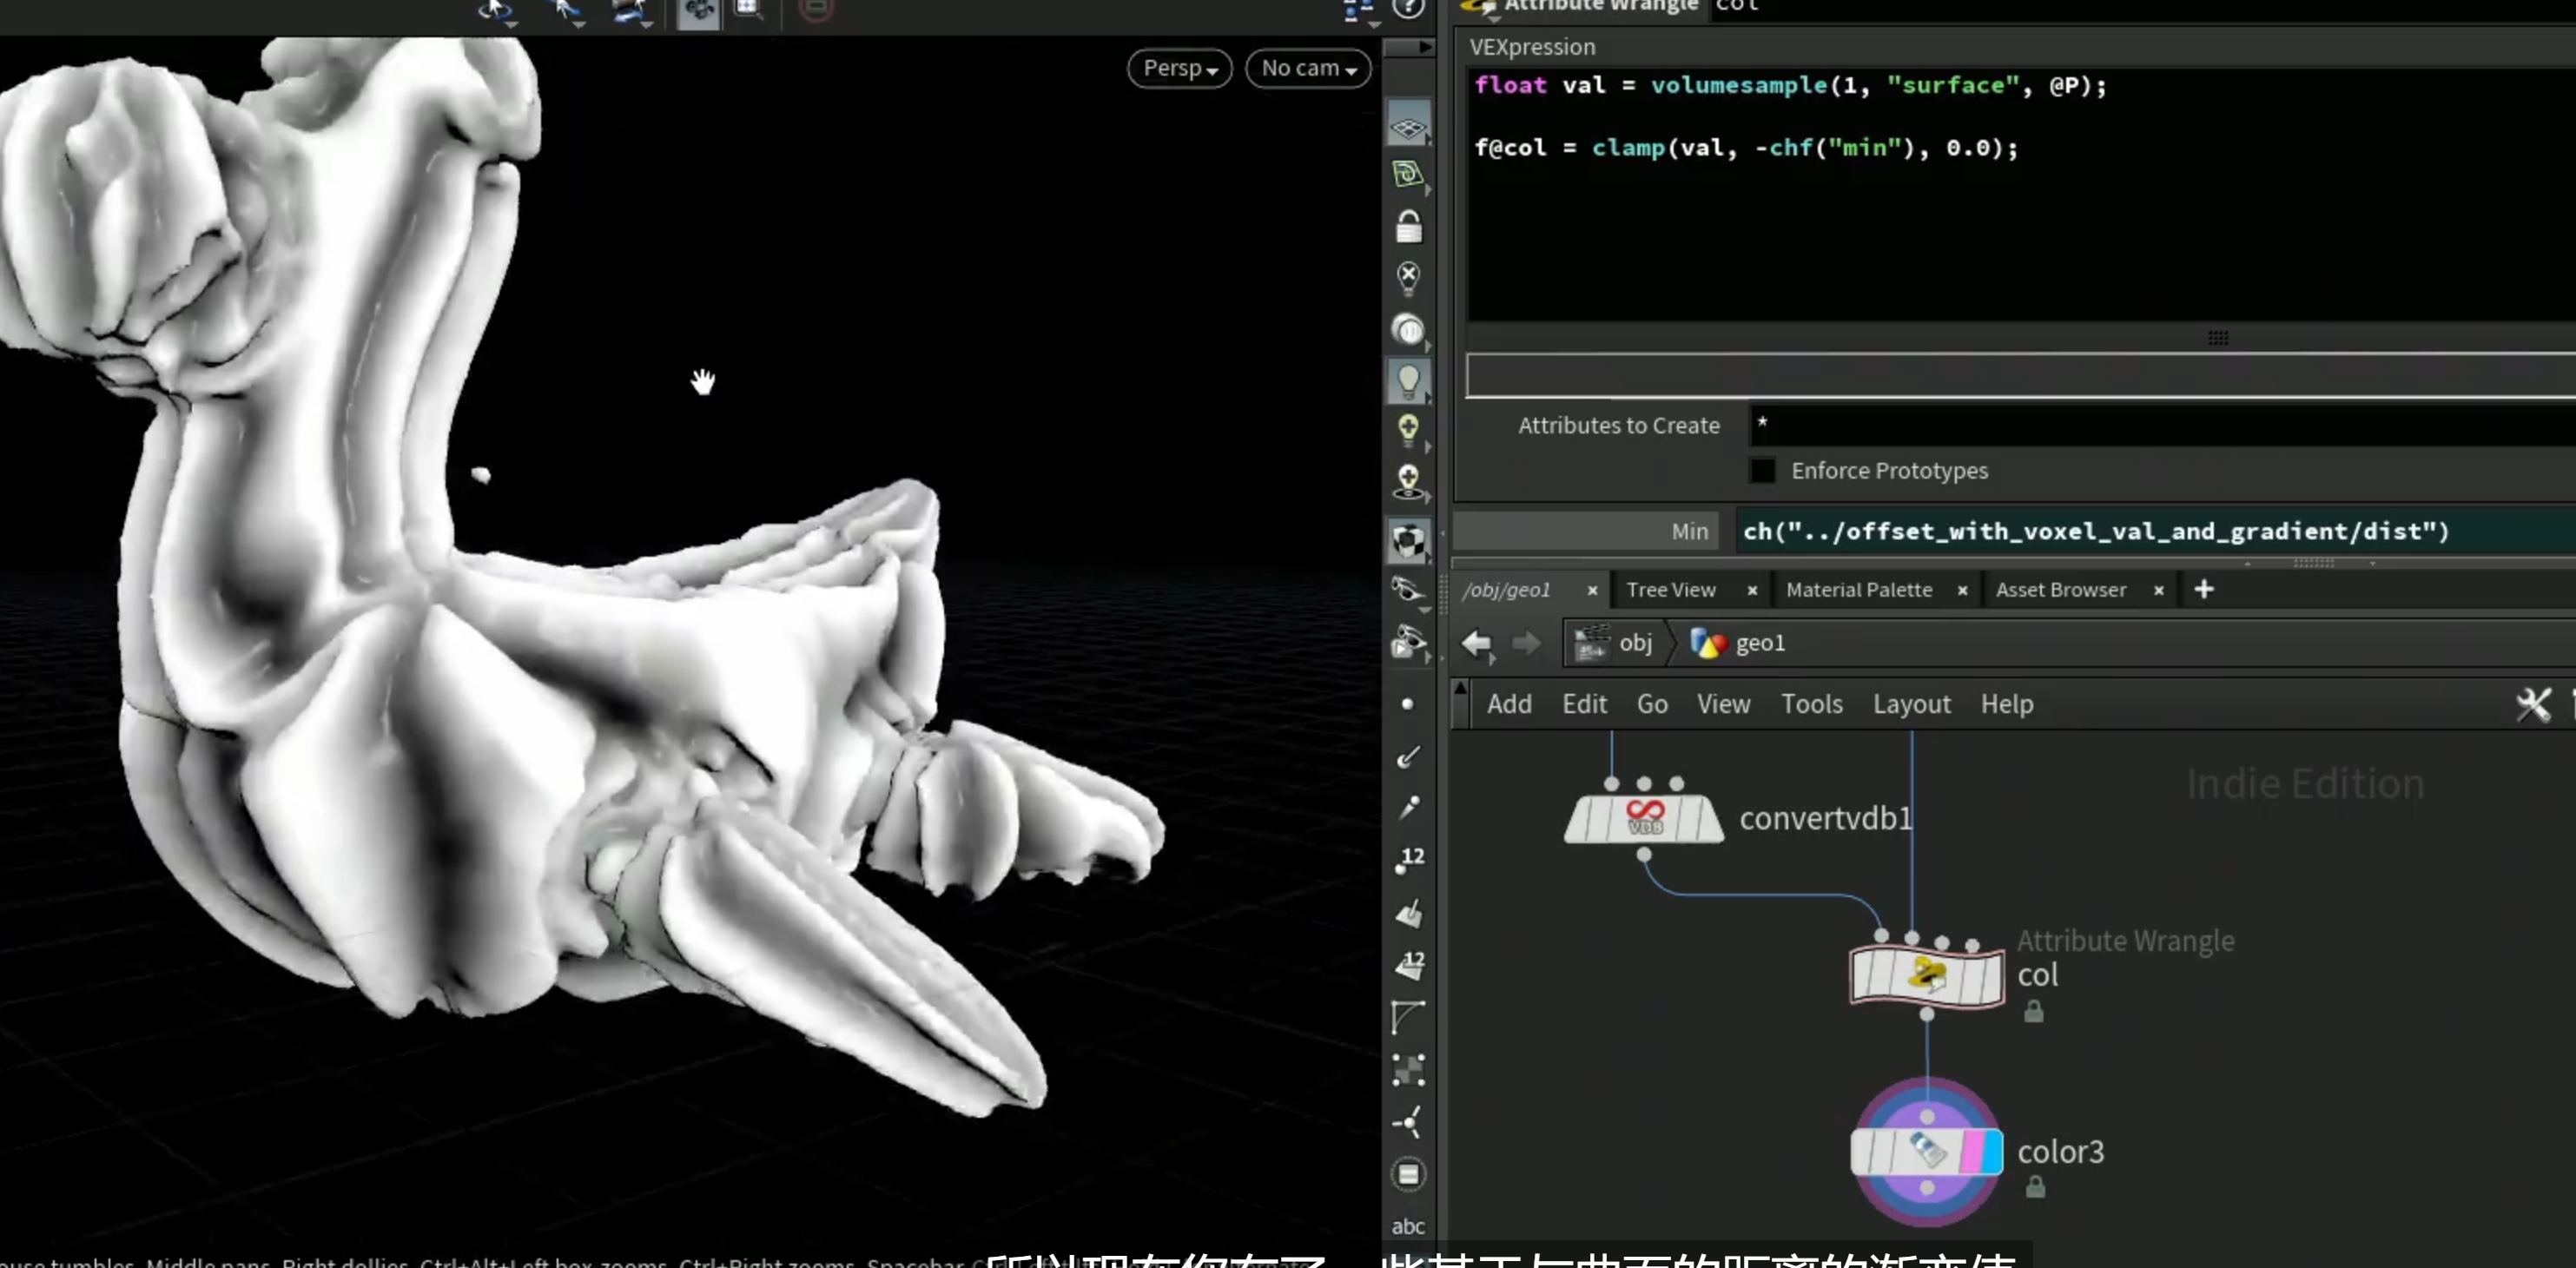Open the No cam camera dropdown
This screenshot has height=1268, width=2576.
coord(1308,68)
